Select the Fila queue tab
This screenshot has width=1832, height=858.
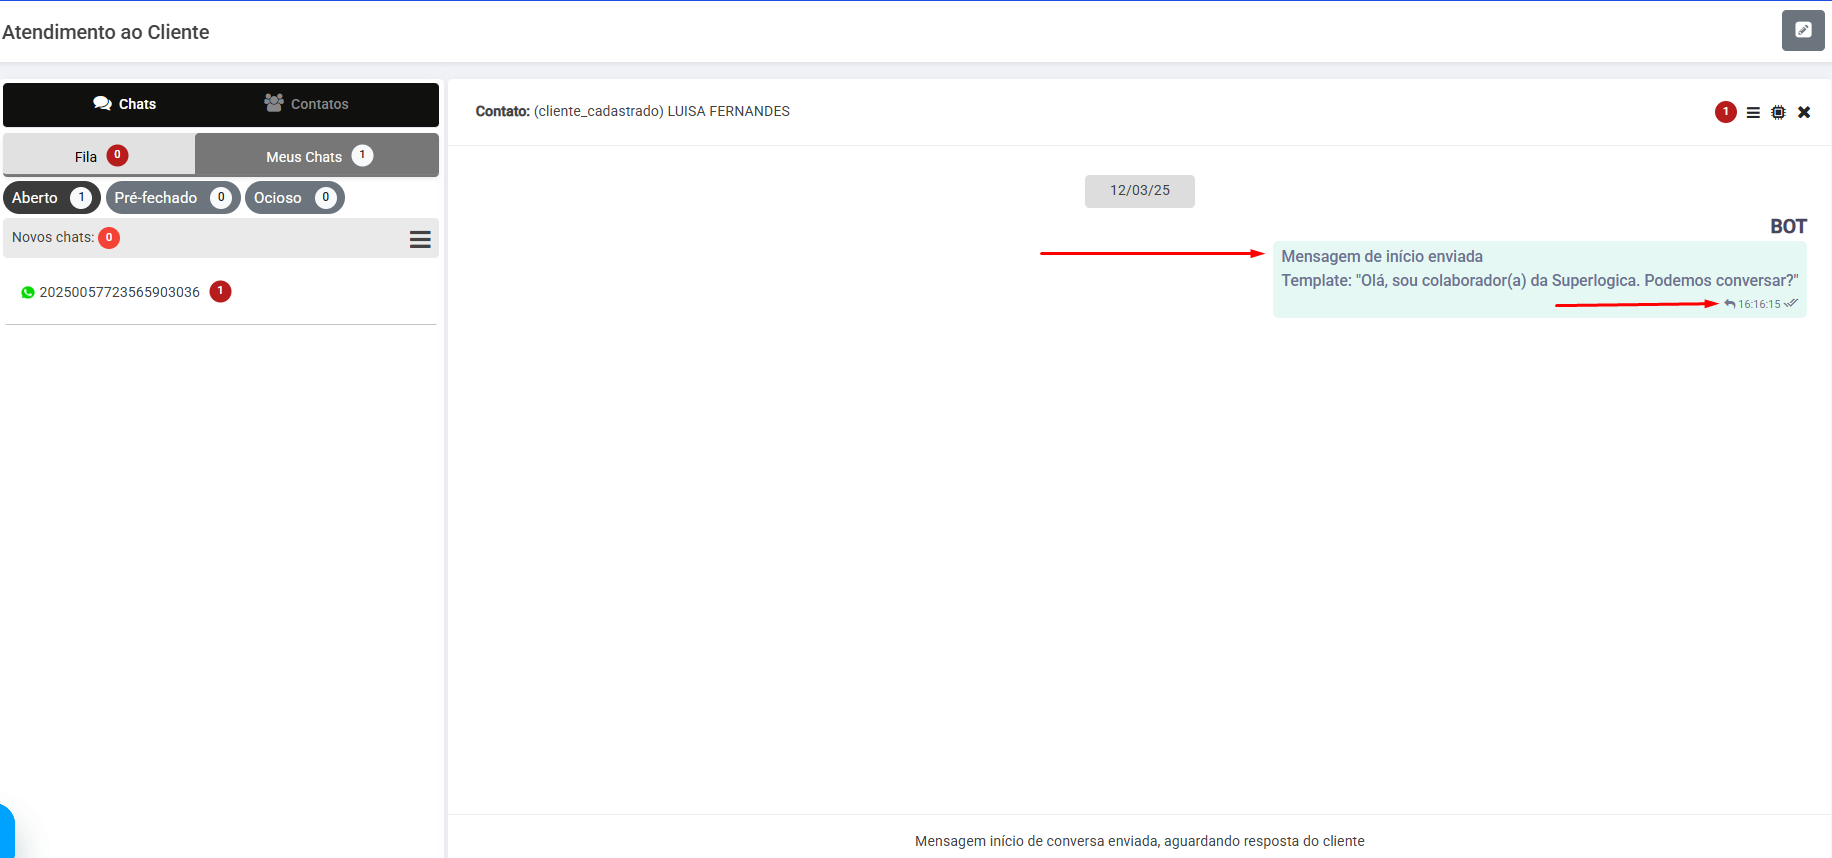click(x=99, y=155)
